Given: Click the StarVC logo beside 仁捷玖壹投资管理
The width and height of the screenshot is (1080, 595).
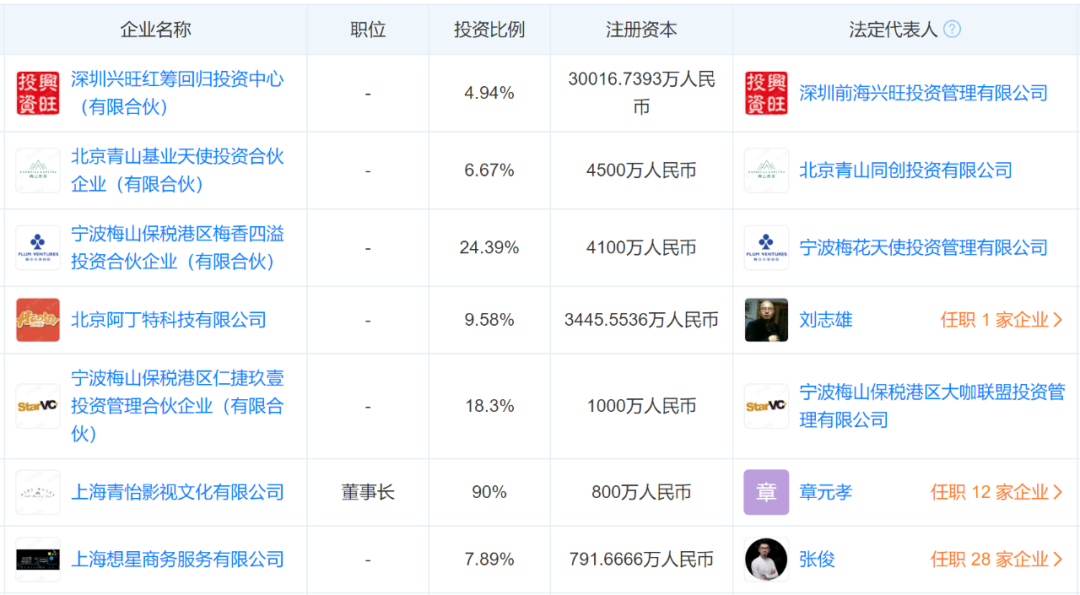Looking at the screenshot, I should [38, 406].
